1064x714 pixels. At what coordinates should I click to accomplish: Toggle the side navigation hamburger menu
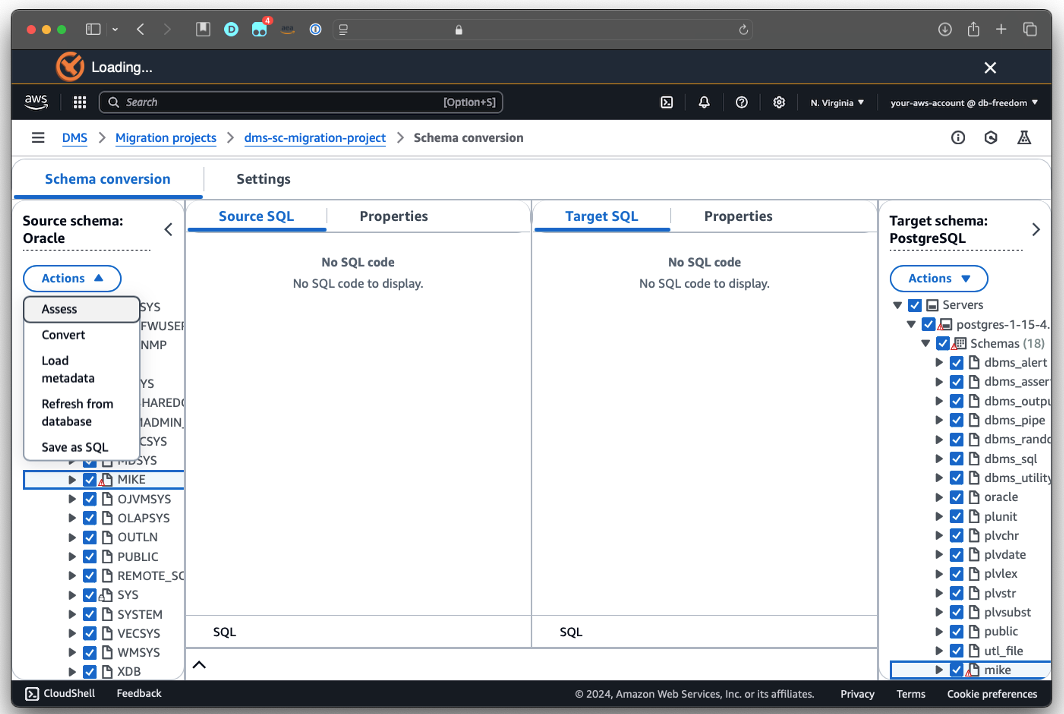tap(38, 138)
